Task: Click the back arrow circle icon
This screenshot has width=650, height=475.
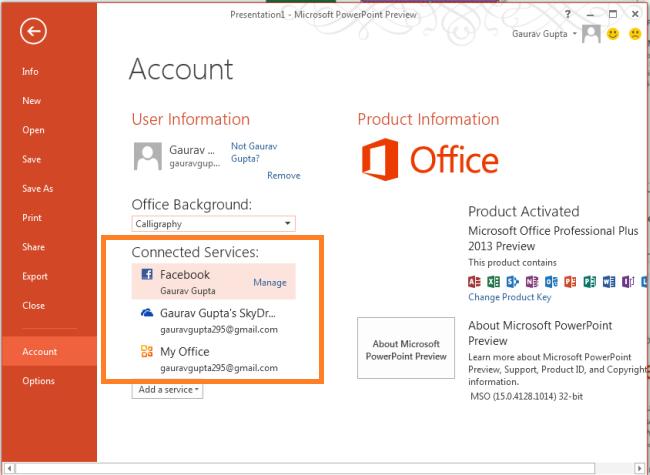Action: click(33, 31)
